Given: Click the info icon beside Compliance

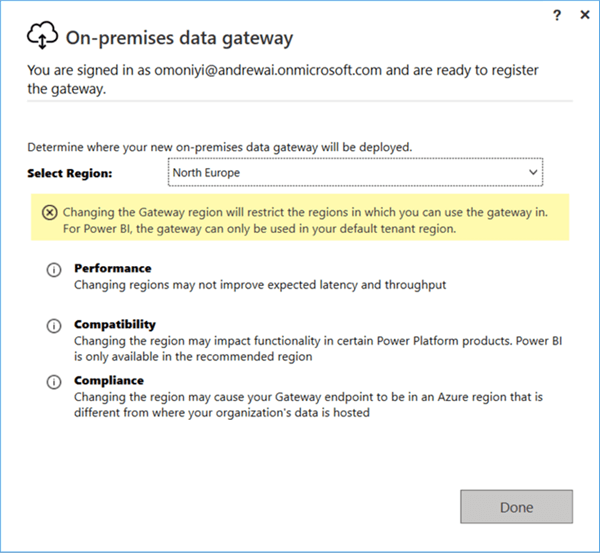Looking at the screenshot, I should 54,382.
